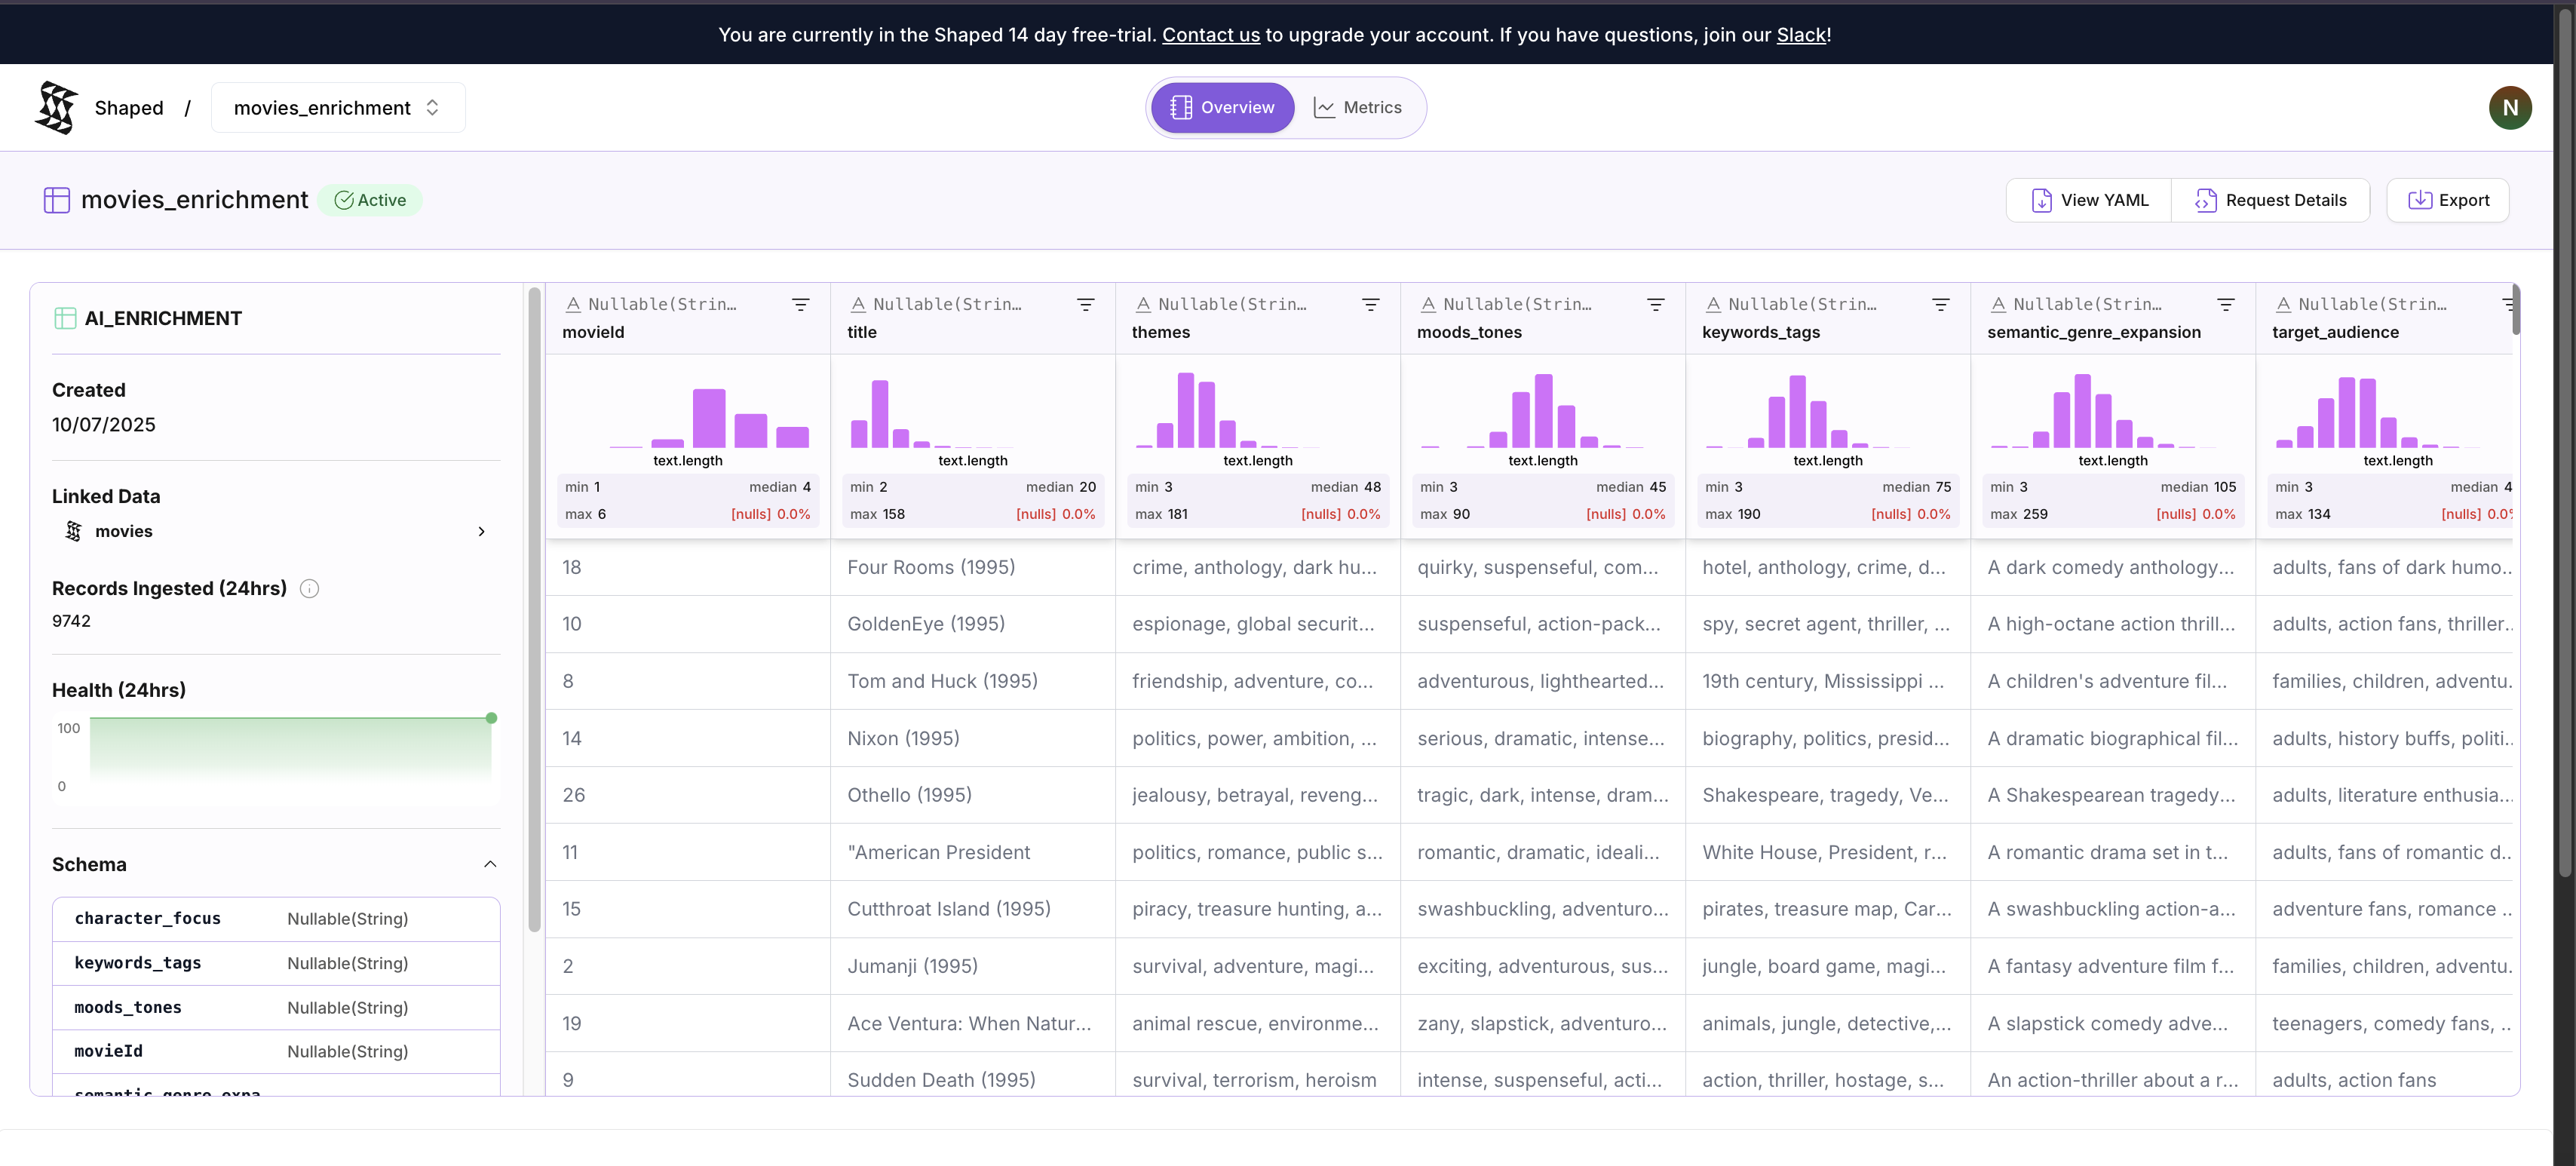
Task: Open filter for semantic_genre_expansion column
Action: [x=2225, y=305]
